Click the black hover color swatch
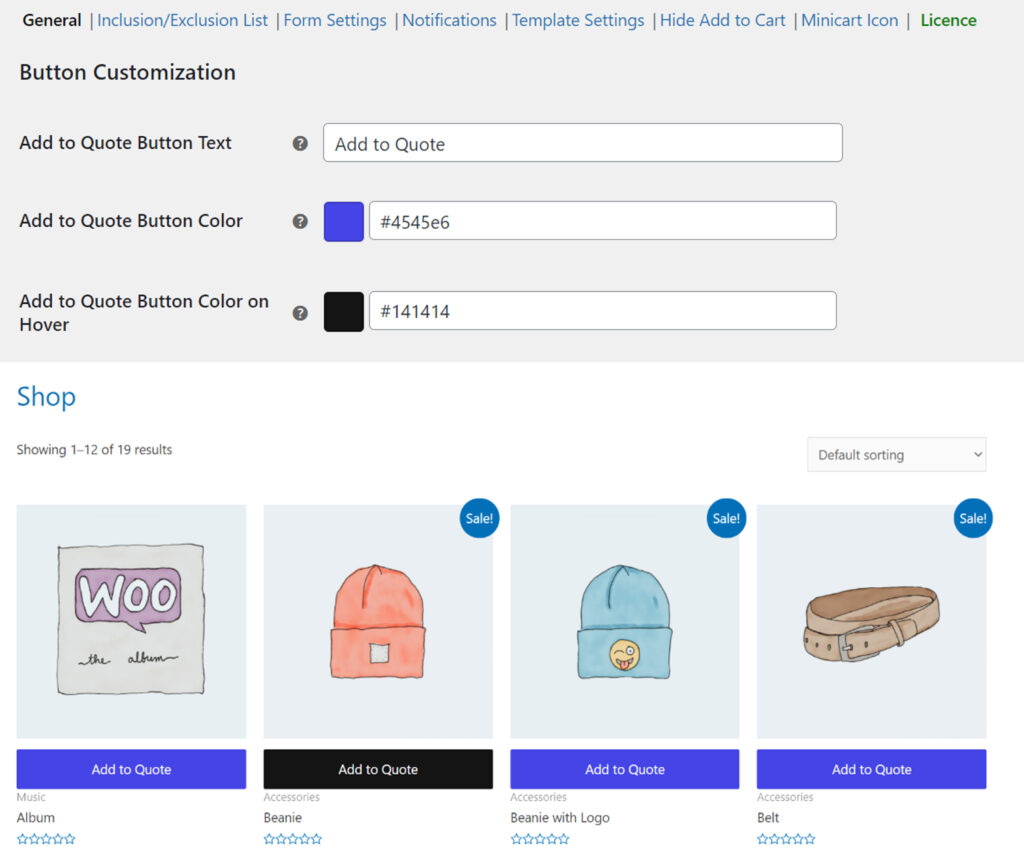 click(x=344, y=312)
